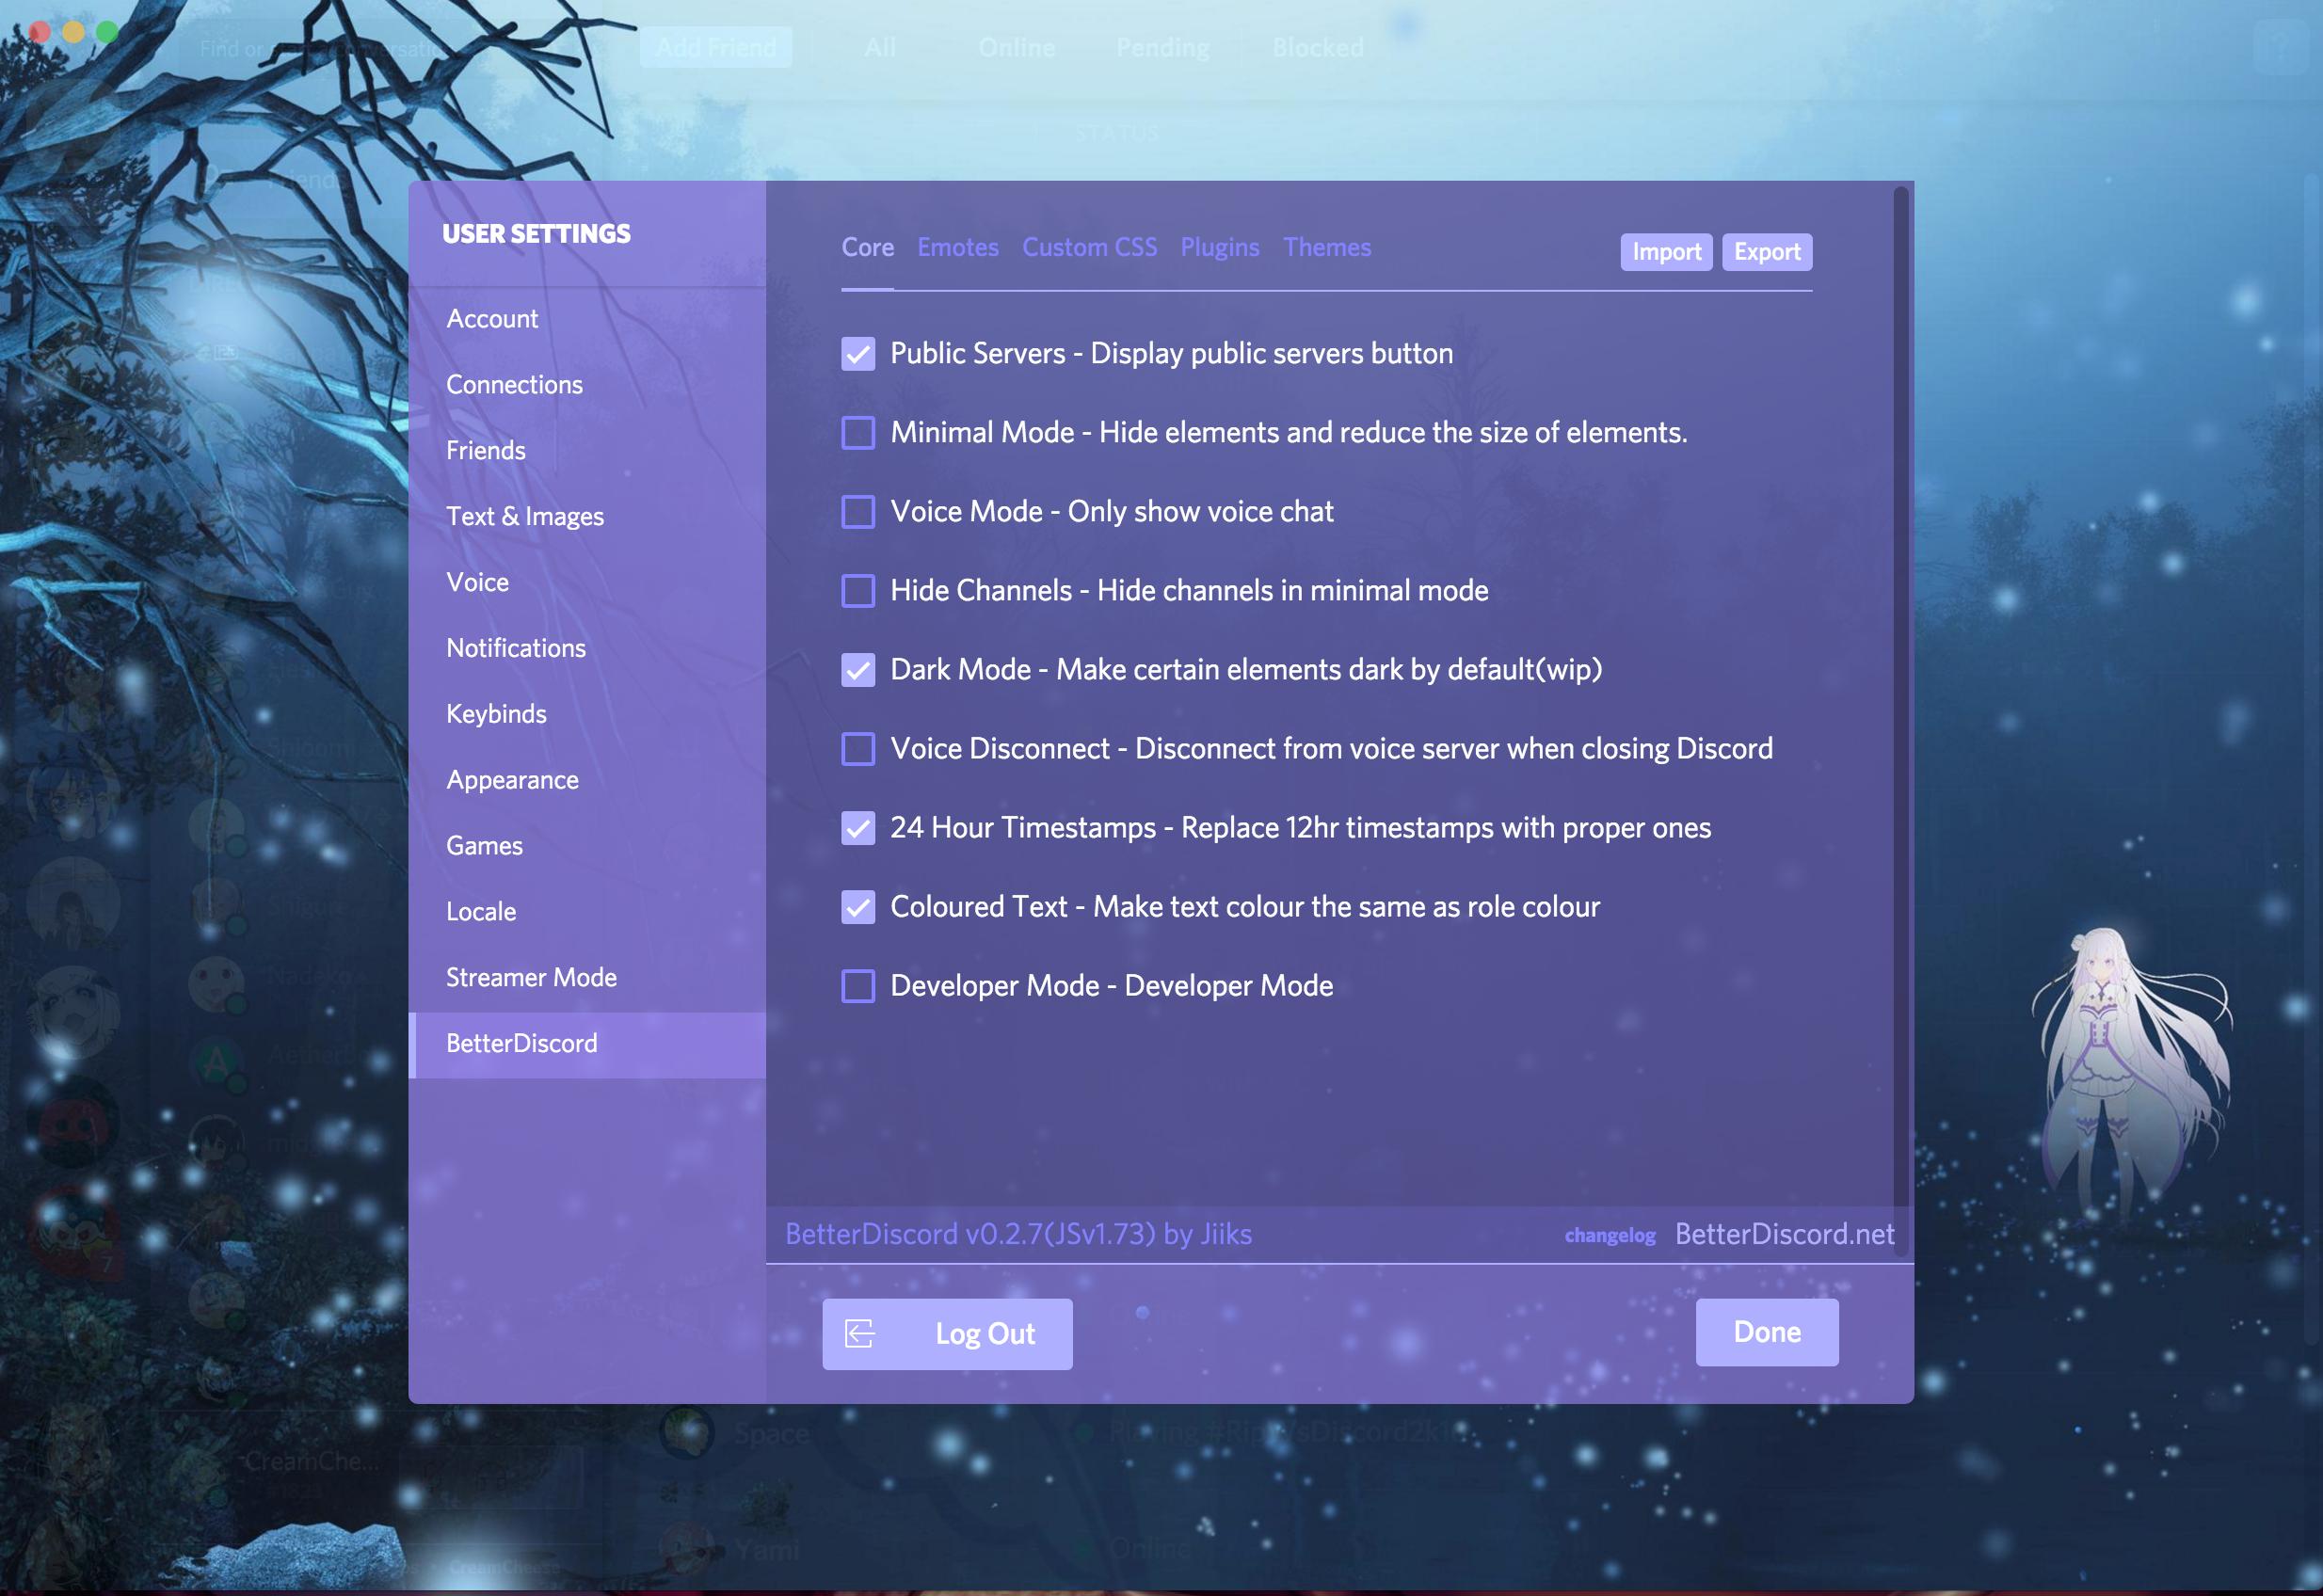The width and height of the screenshot is (2323, 1596).
Task: Click the Export button
Action: click(1767, 252)
